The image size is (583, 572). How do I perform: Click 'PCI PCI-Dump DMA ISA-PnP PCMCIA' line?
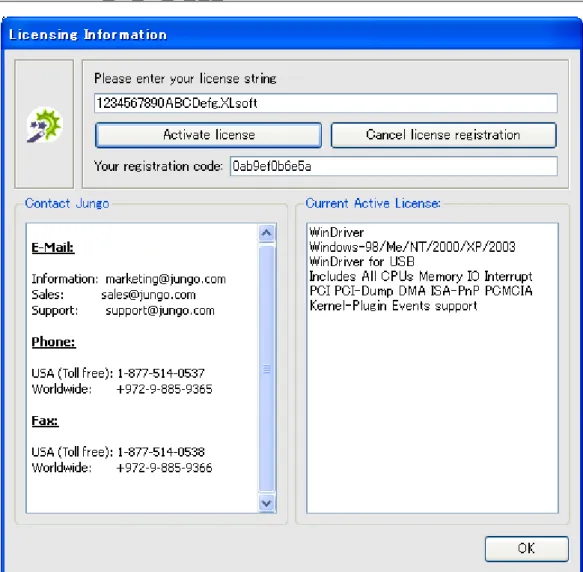click(x=421, y=291)
